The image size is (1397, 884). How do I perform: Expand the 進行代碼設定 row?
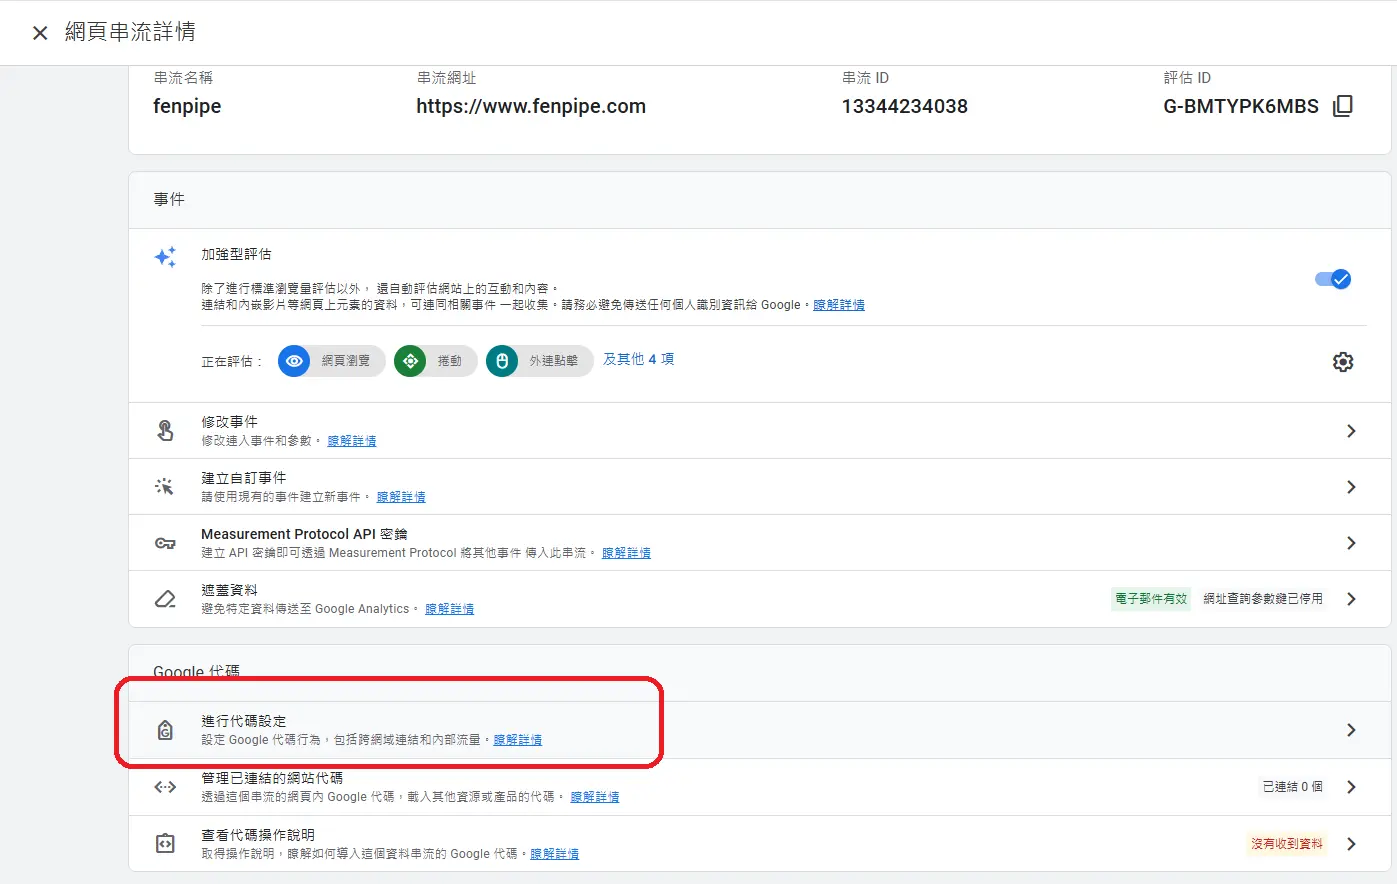(x=1351, y=729)
